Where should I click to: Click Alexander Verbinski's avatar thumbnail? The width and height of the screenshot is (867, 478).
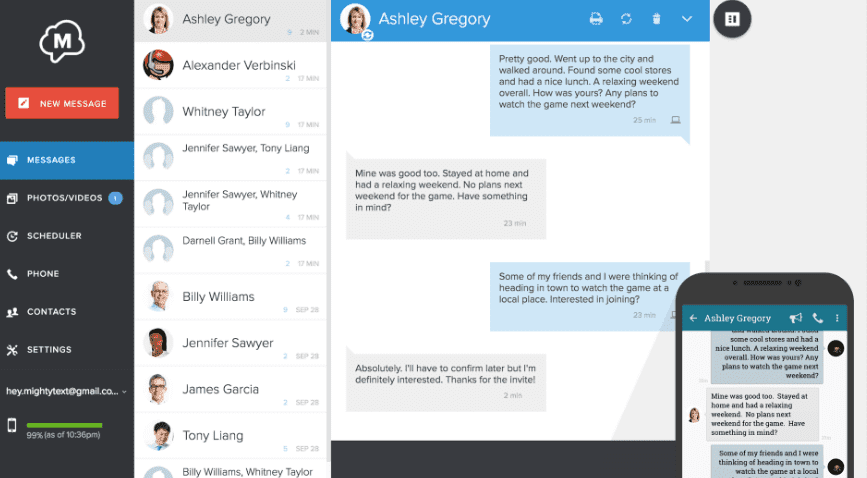tap(158, 65)
